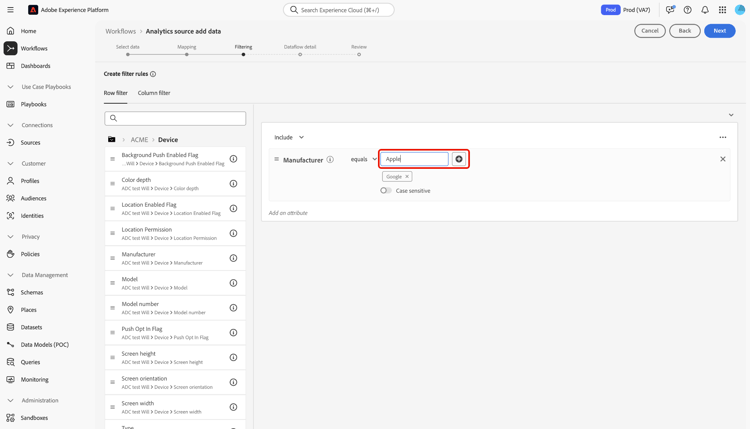Collapse the filter container chevron
The width and height of the screenshot is (750, 429).
click(731, 115)
